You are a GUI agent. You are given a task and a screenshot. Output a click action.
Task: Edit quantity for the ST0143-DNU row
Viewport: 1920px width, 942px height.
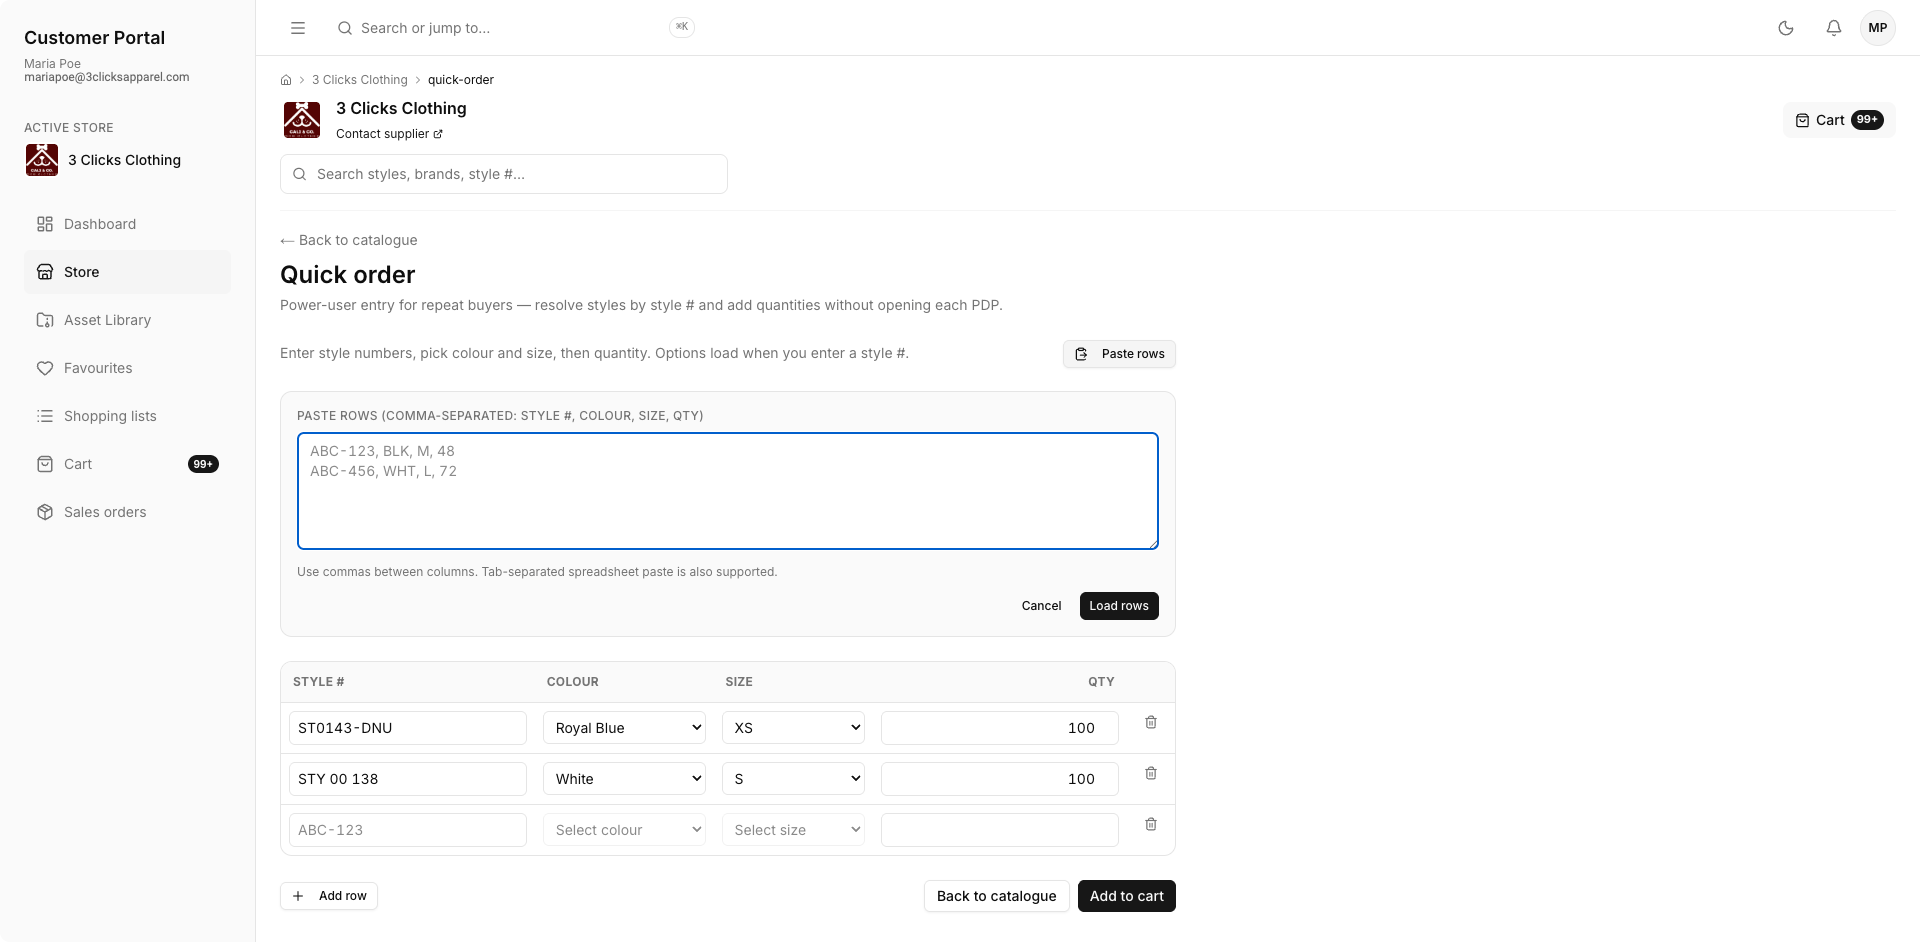pos(1000,728)
